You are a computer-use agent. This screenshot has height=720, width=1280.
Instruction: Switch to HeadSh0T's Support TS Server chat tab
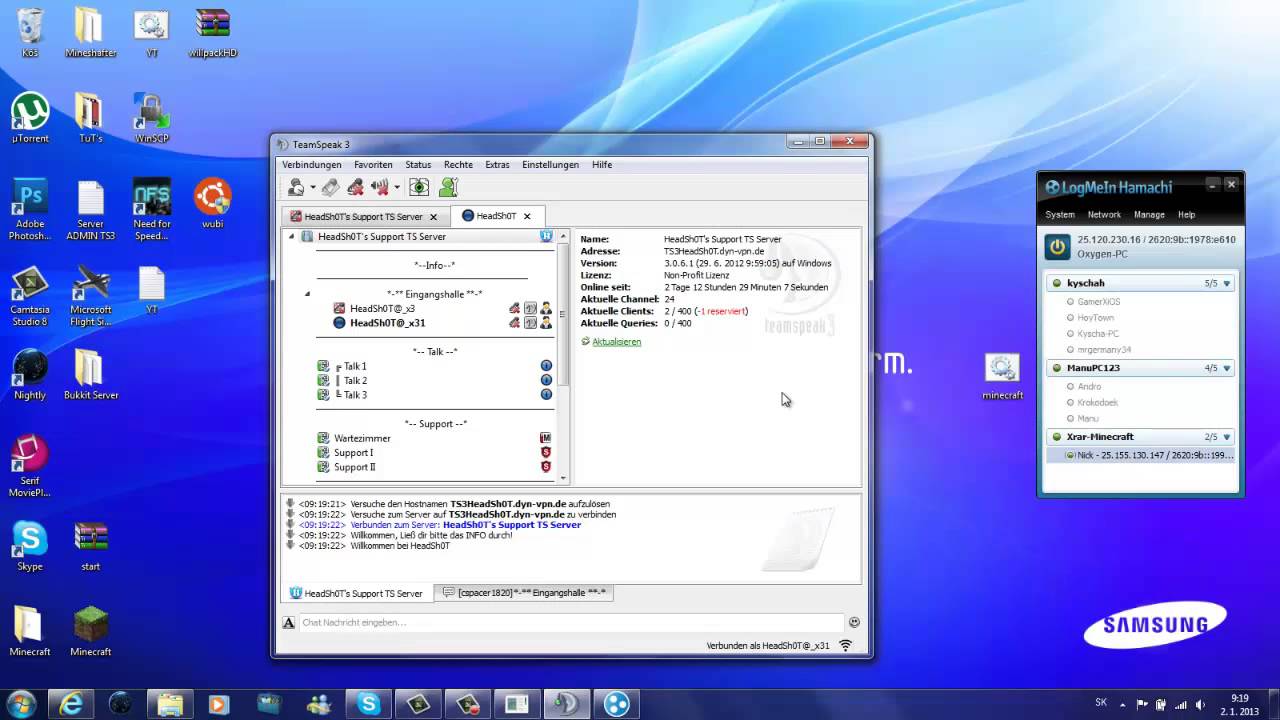click(357, 593)
